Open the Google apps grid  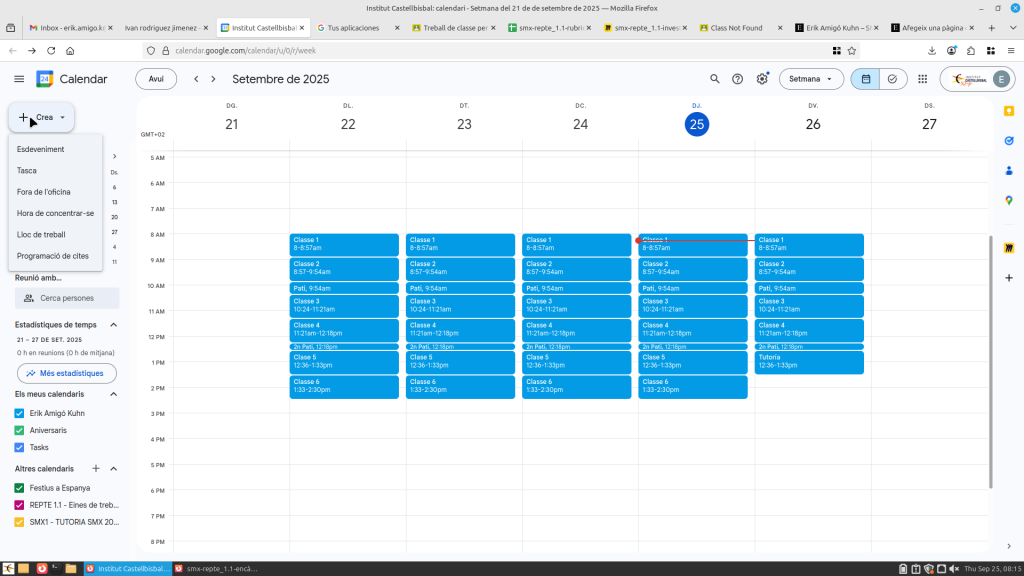[x=922, y=79]
